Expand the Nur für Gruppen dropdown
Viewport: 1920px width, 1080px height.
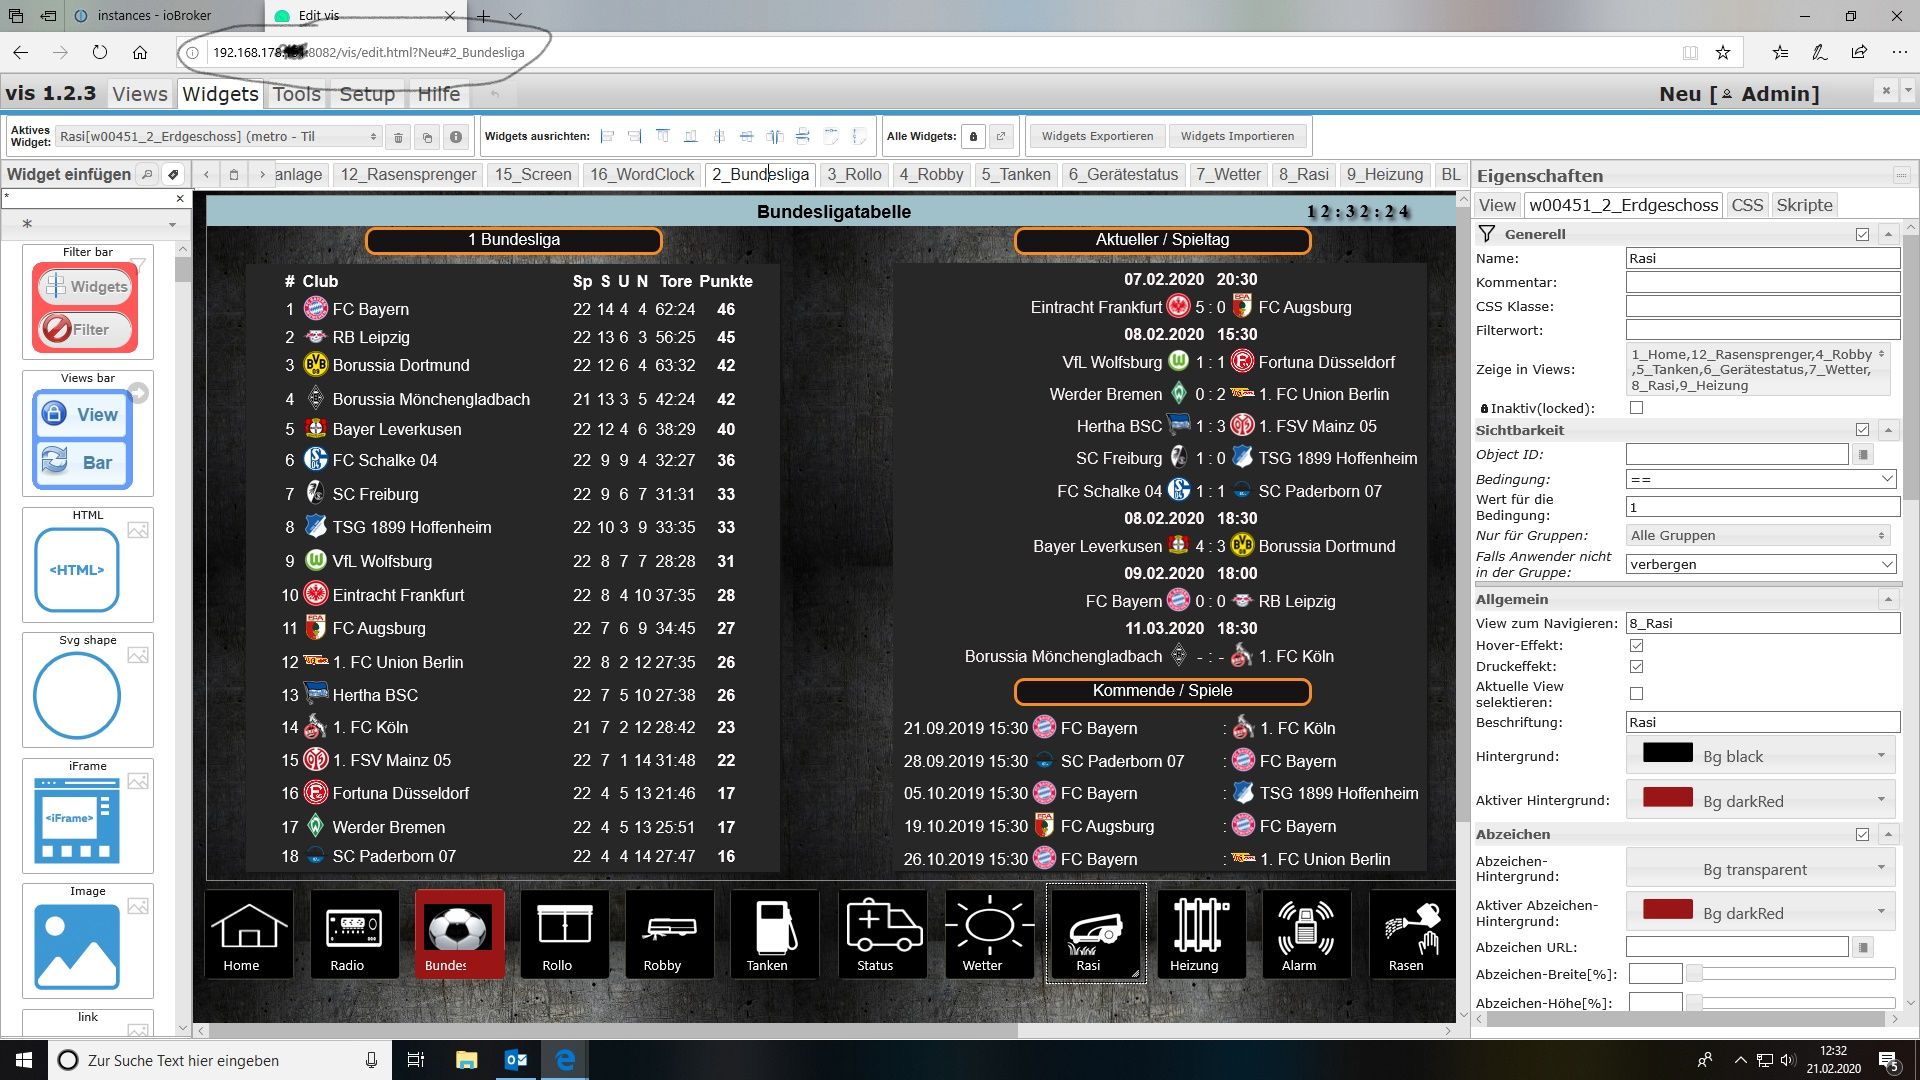coord(1757,535)
